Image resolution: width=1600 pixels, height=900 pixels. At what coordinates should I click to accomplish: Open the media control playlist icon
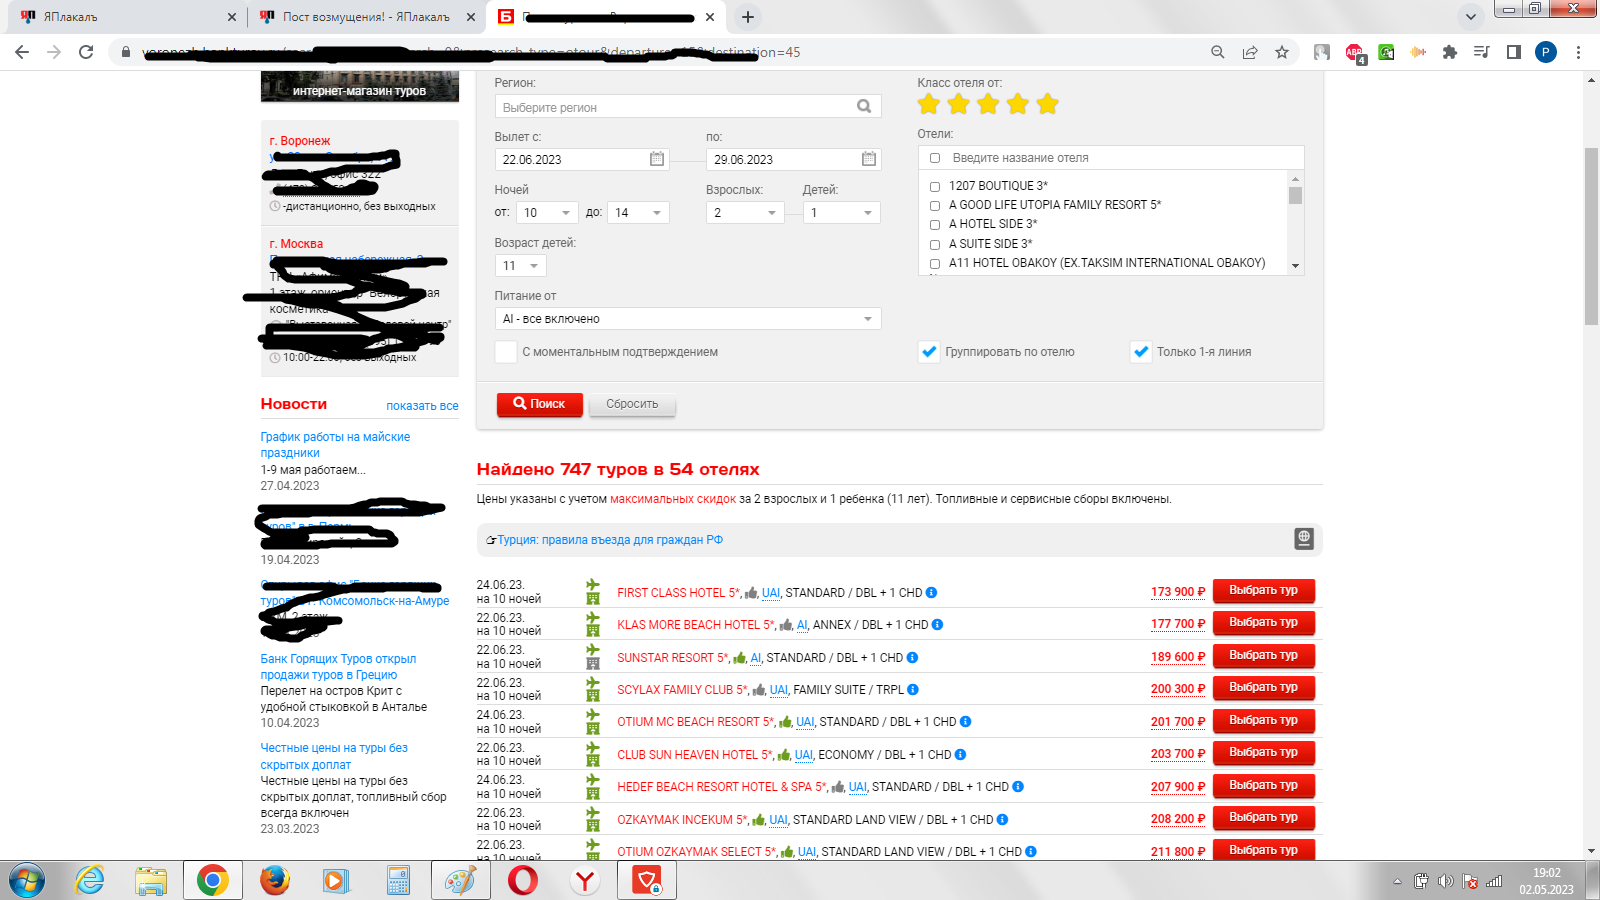pos(1482,52)
